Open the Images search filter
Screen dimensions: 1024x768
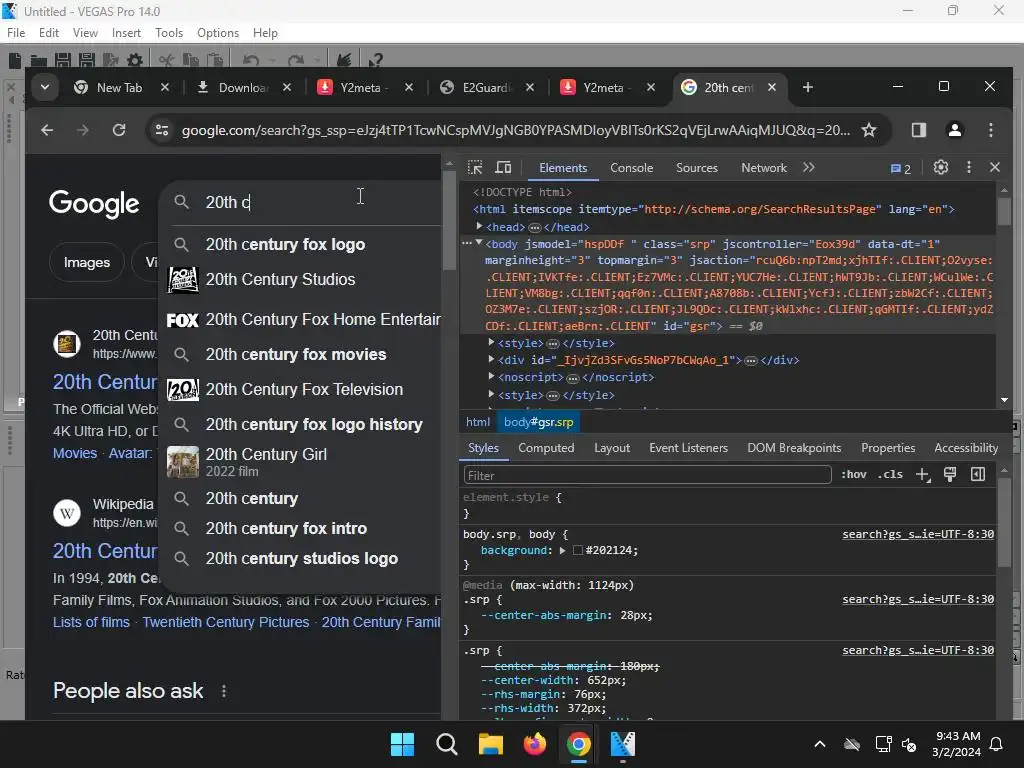point(87,263)
